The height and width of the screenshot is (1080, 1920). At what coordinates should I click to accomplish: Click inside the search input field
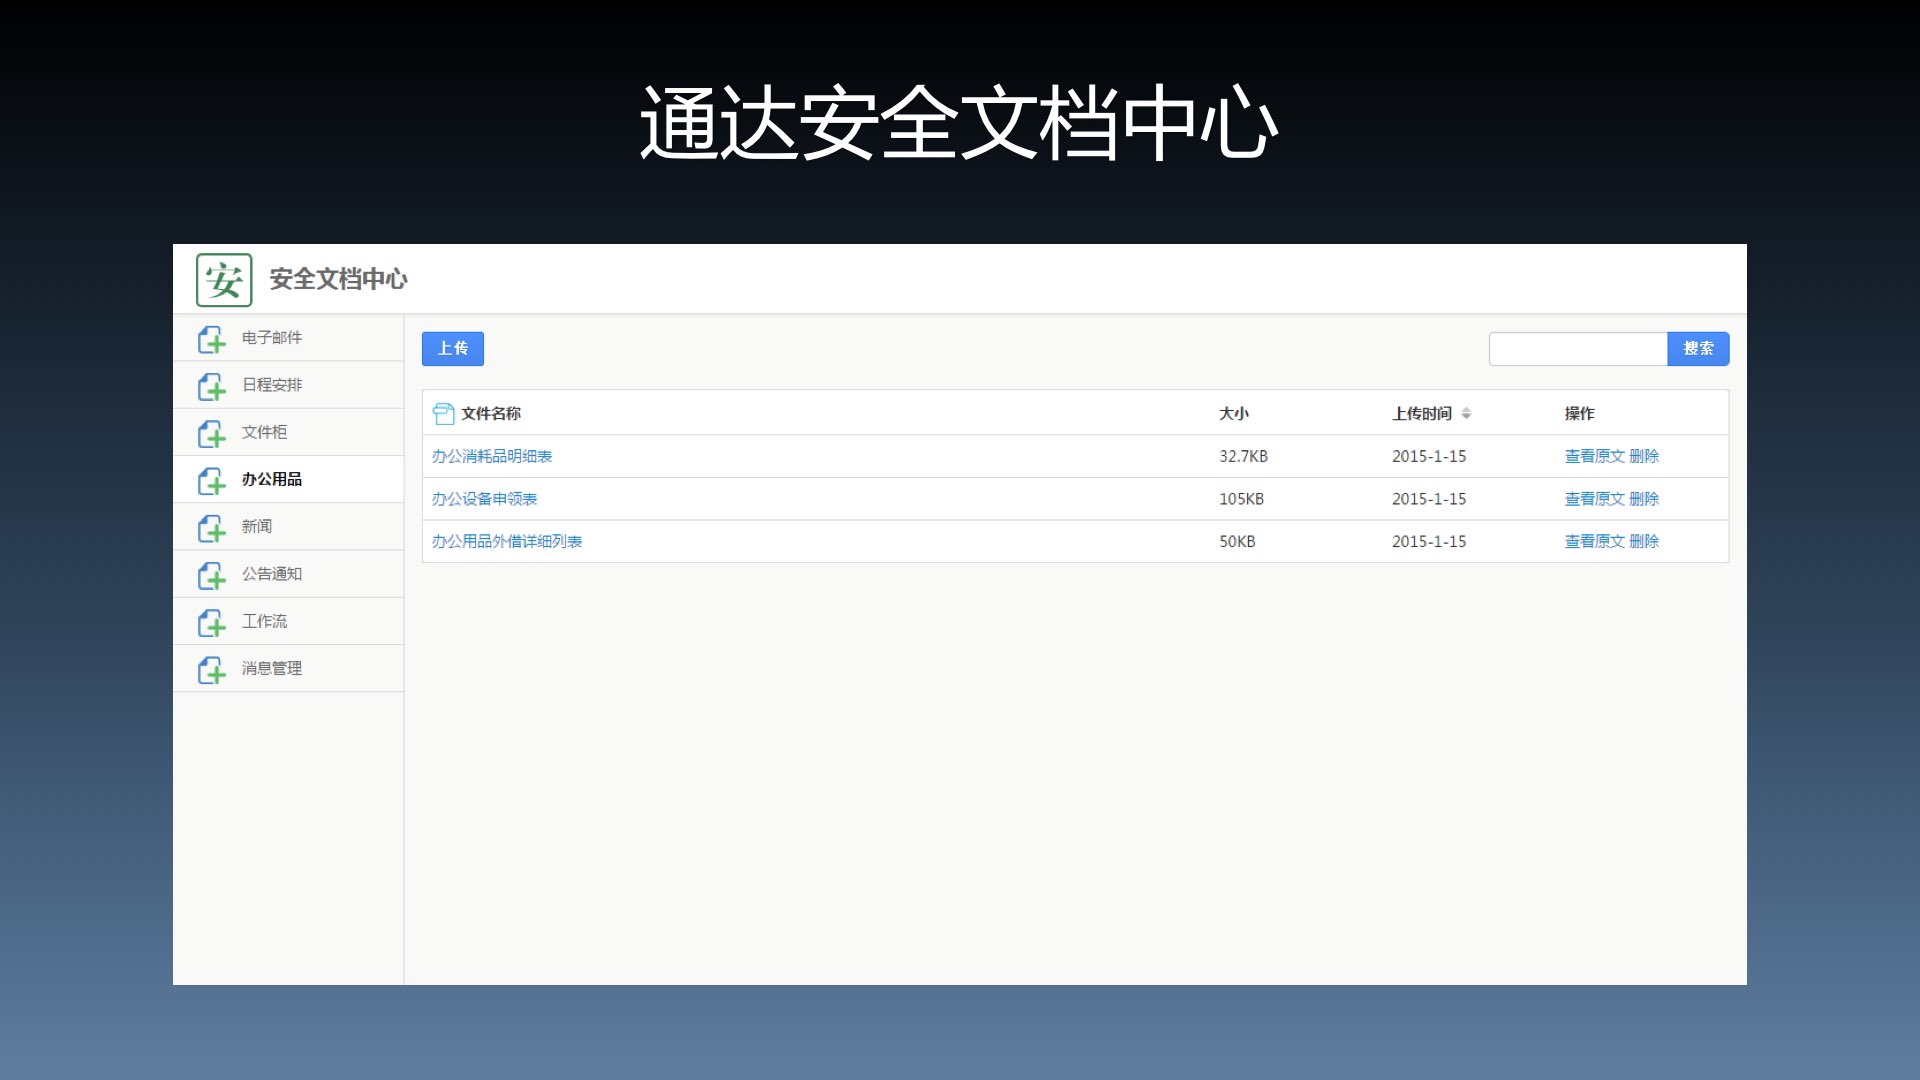coord(1578,348)
